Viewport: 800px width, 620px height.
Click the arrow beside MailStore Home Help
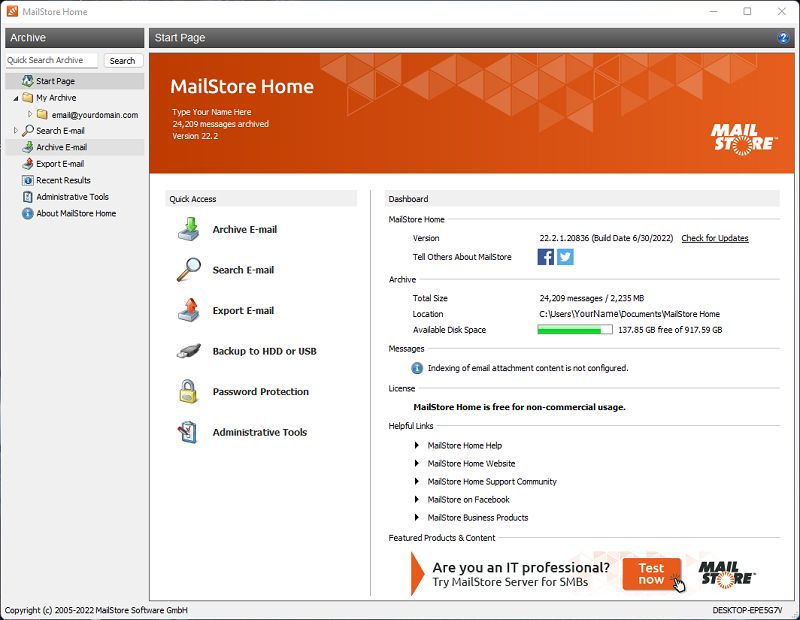[x=417, y=445]
